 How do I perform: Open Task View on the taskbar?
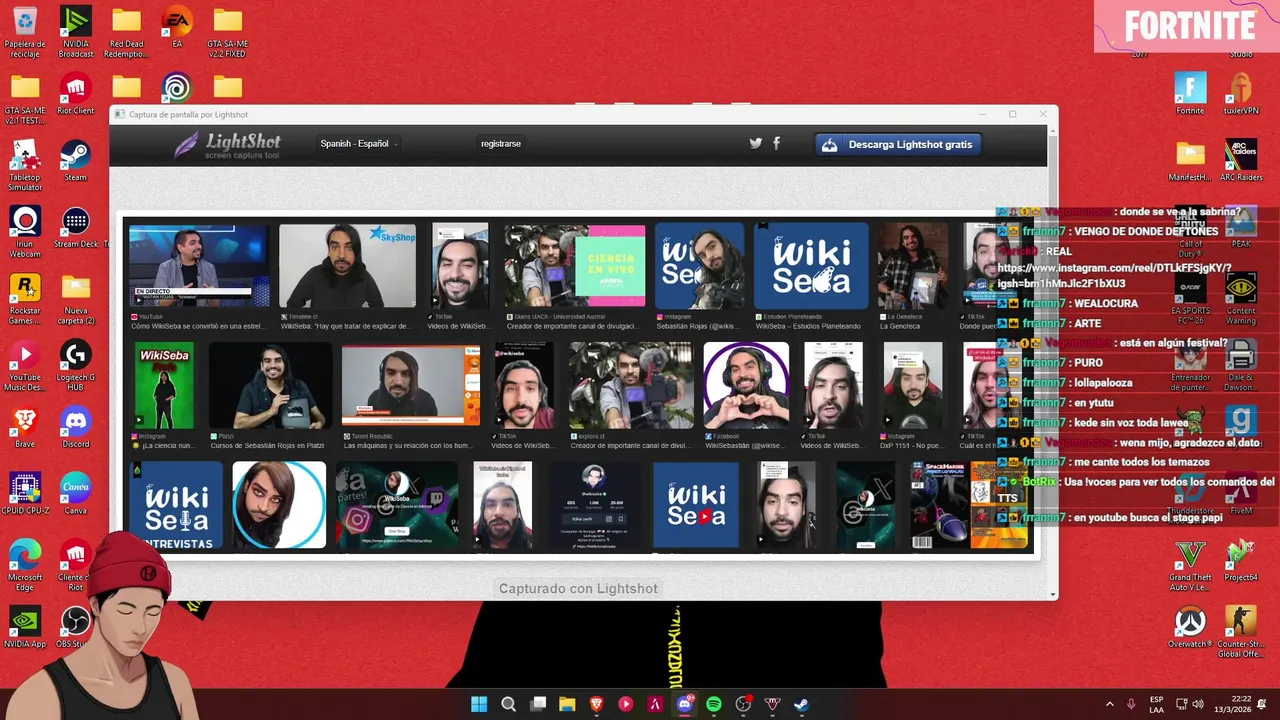tap(538, 704)
